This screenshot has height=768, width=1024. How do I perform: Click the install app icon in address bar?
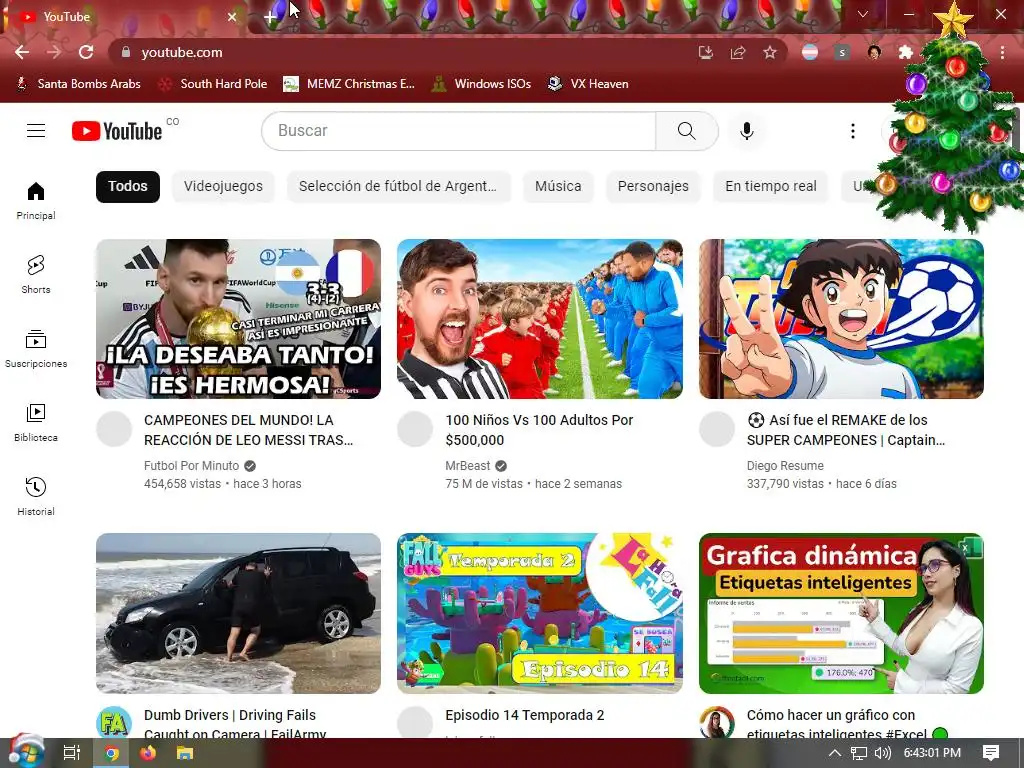tap(706, 52)
